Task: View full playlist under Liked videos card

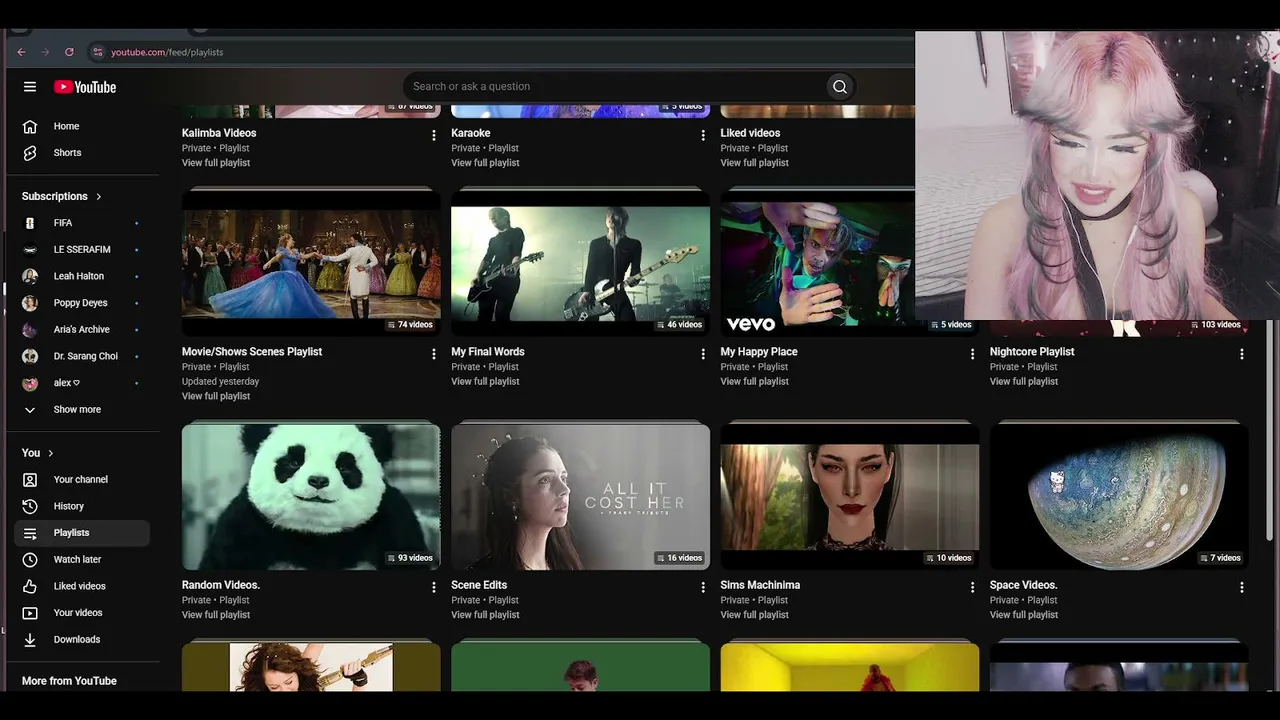Action: point(754,163)
